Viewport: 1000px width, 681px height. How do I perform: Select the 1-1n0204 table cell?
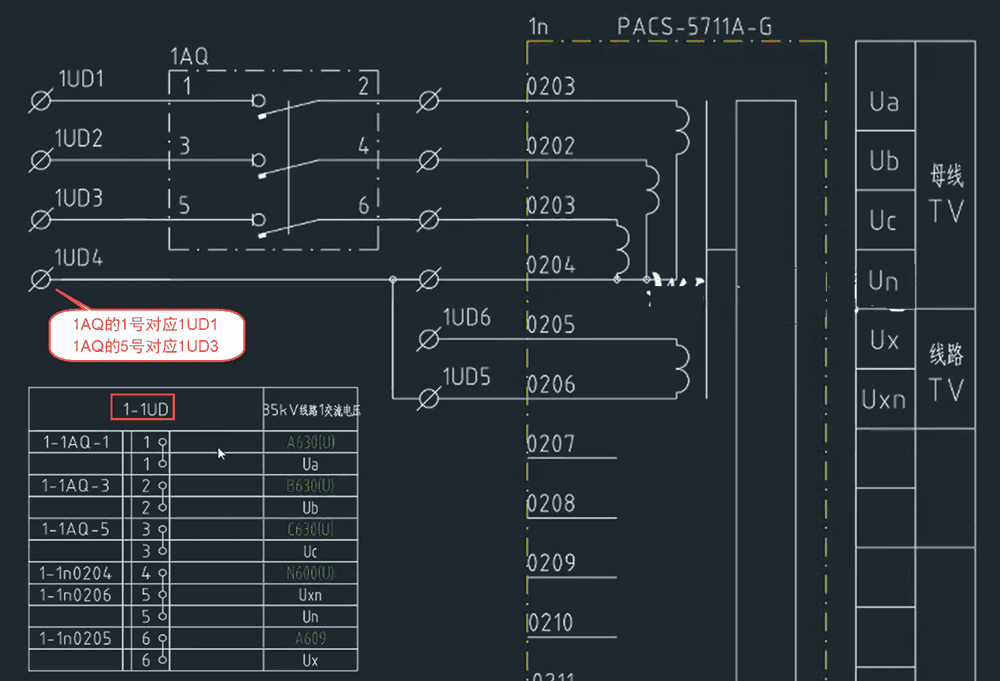coord(76,574)
